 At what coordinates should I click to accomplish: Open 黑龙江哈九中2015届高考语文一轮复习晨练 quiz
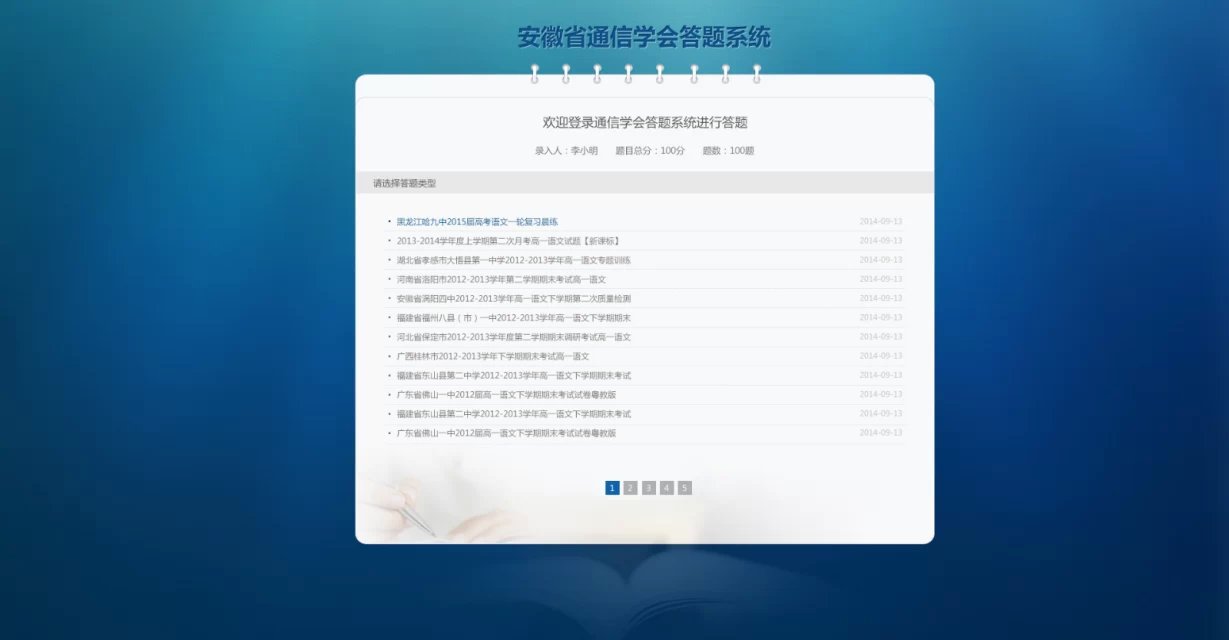tap(477, 222)
